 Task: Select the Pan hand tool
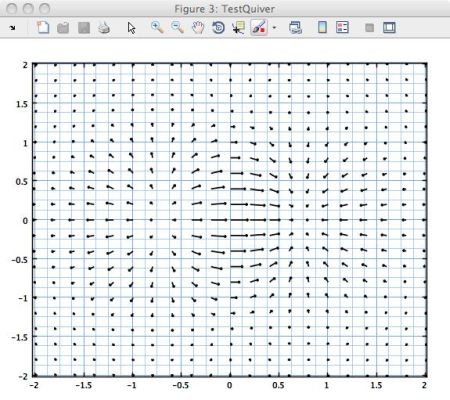(198, 27)
